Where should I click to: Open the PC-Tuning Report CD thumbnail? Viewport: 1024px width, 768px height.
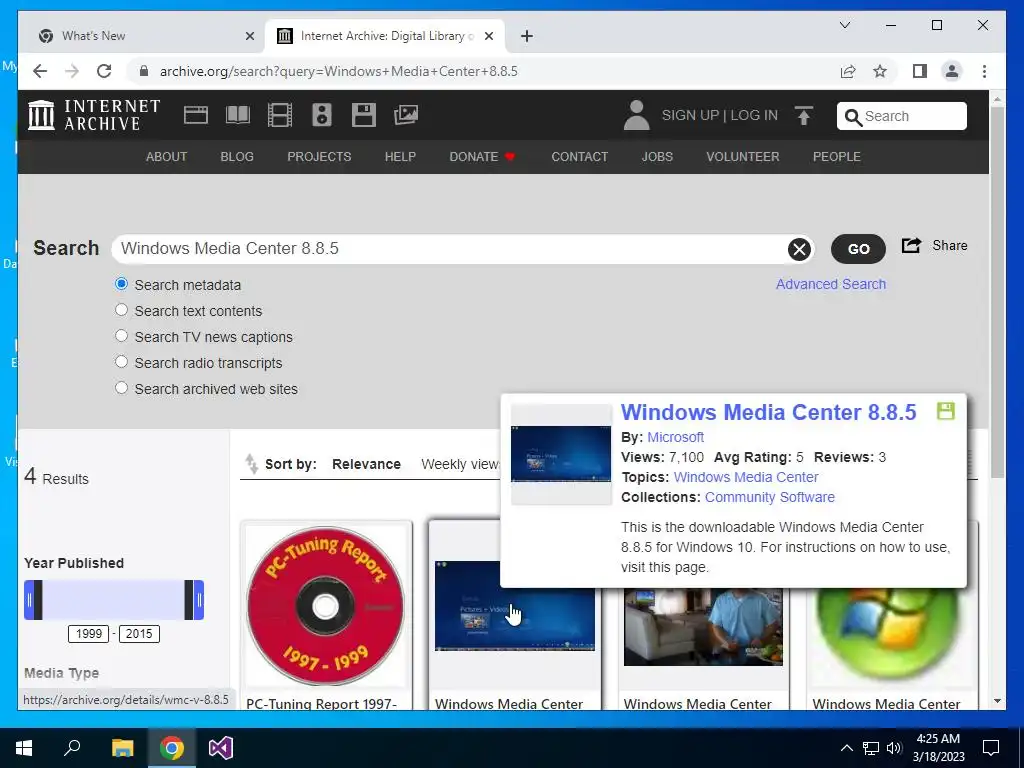pyautogui.click(x=325, y=605)
